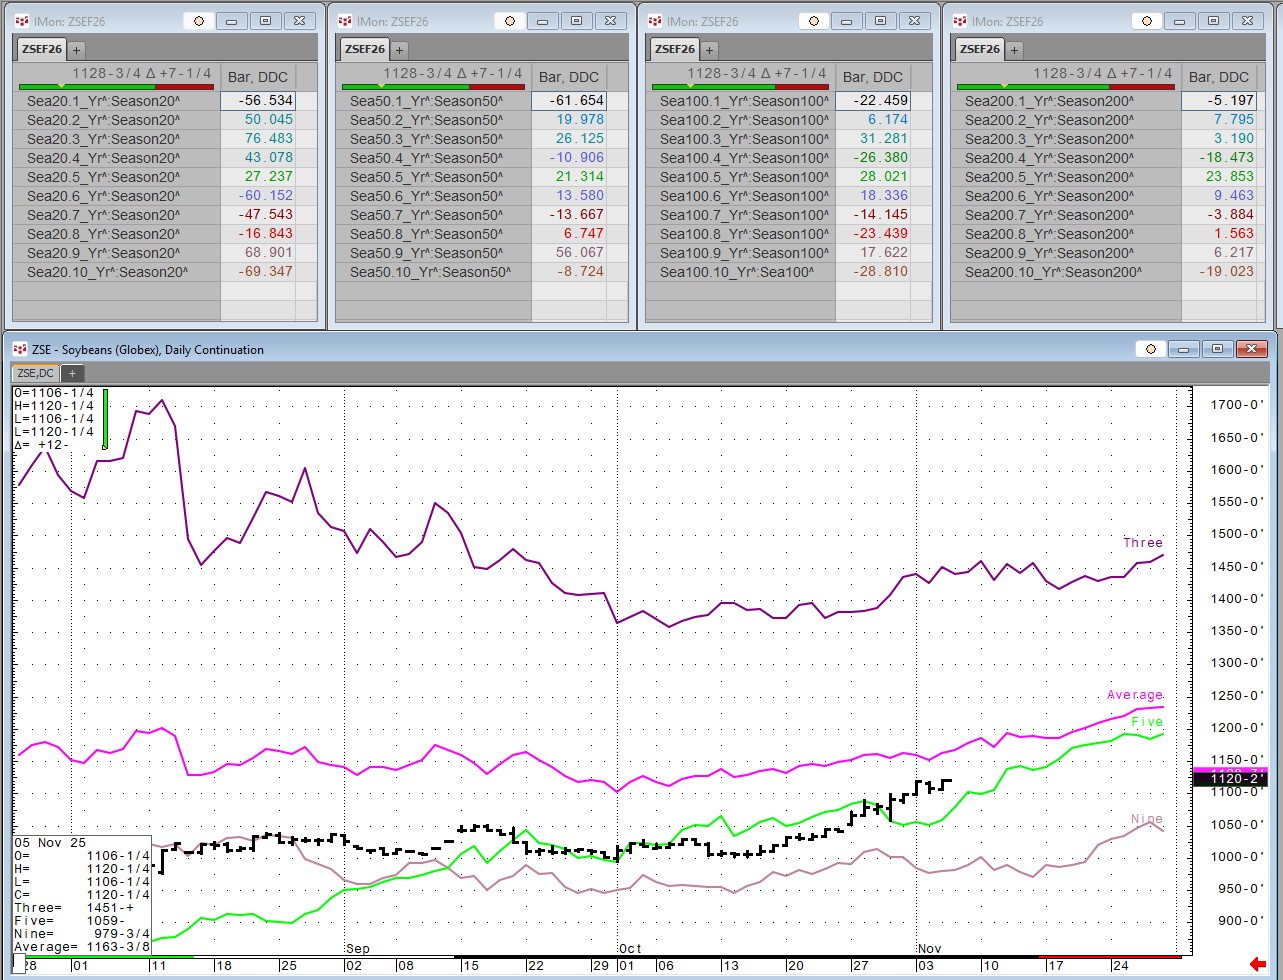The width and height of the screenshot is (1283, 980).
Task: Select ZSEF26 tab in the Season20 monitor window
Action: (41, 49)
